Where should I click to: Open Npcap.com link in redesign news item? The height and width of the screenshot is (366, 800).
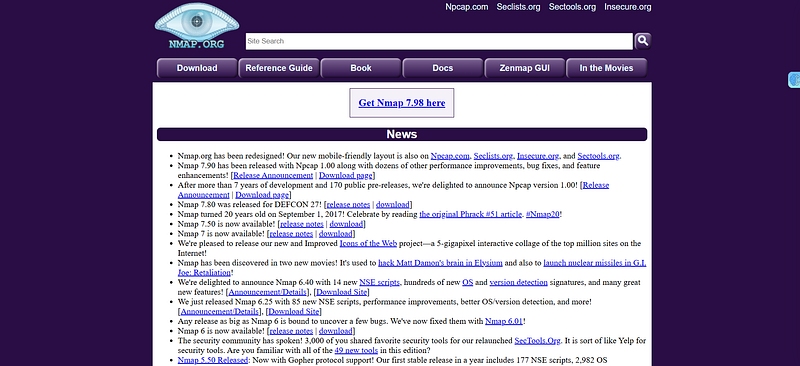(449, 156)
